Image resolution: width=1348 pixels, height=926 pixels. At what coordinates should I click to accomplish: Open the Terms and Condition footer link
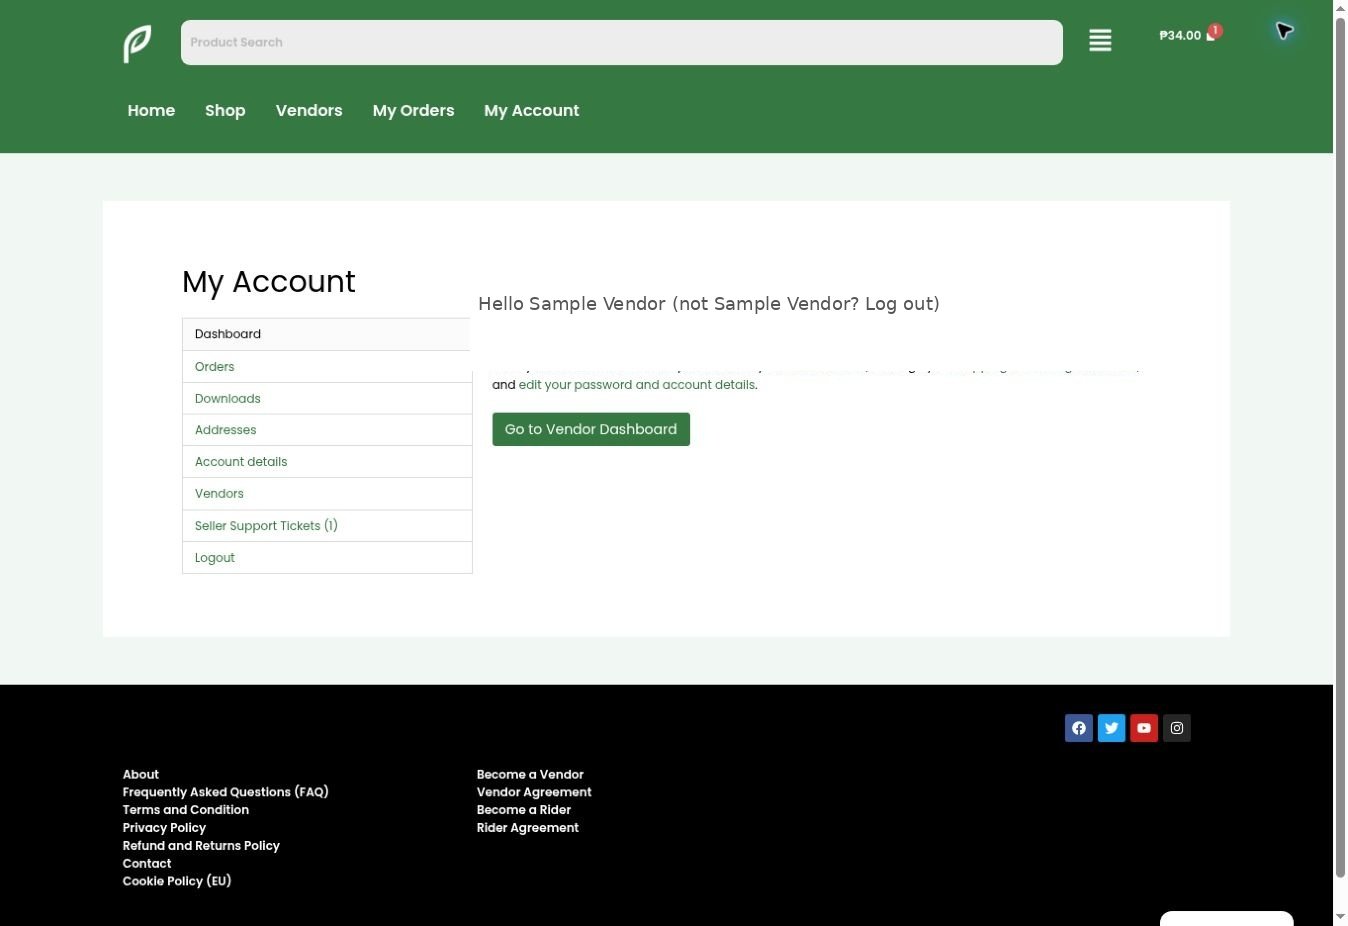pos(186,810)
